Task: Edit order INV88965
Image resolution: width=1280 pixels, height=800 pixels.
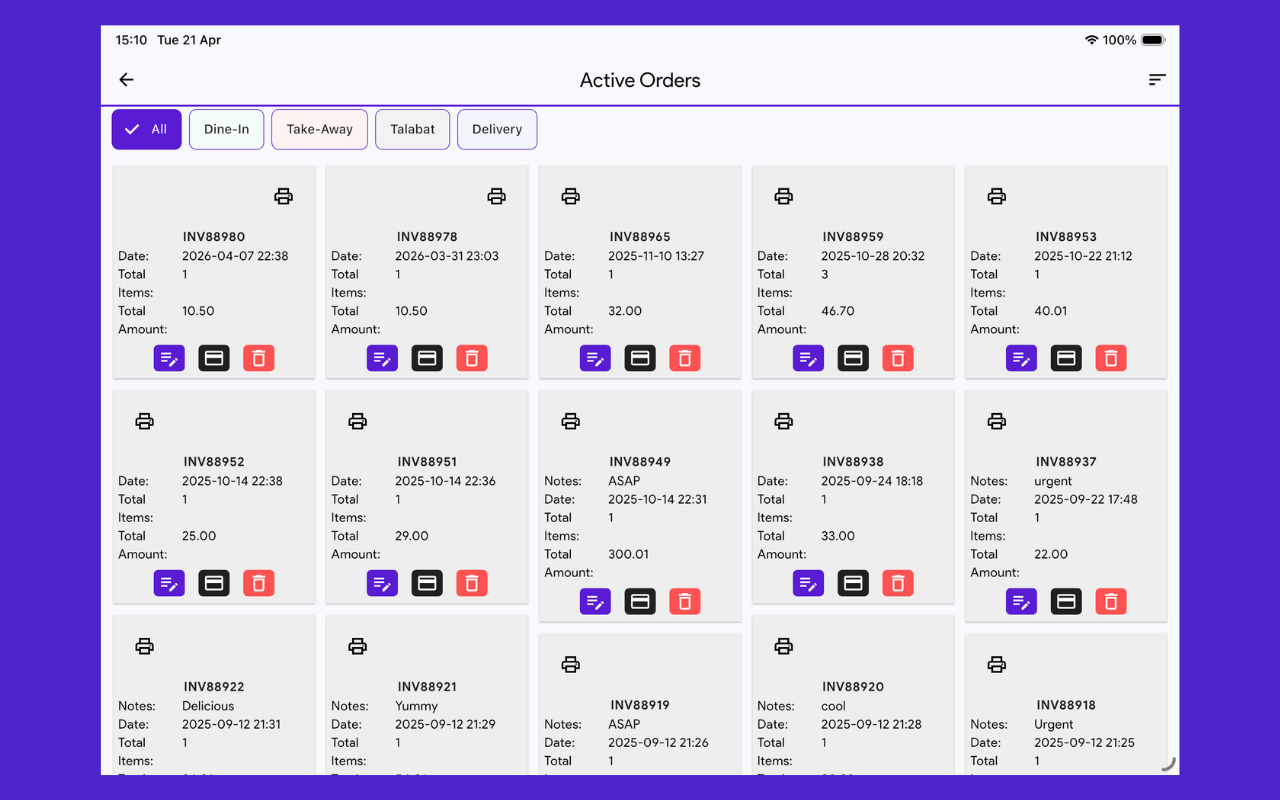Action: [x=595, y=358]
